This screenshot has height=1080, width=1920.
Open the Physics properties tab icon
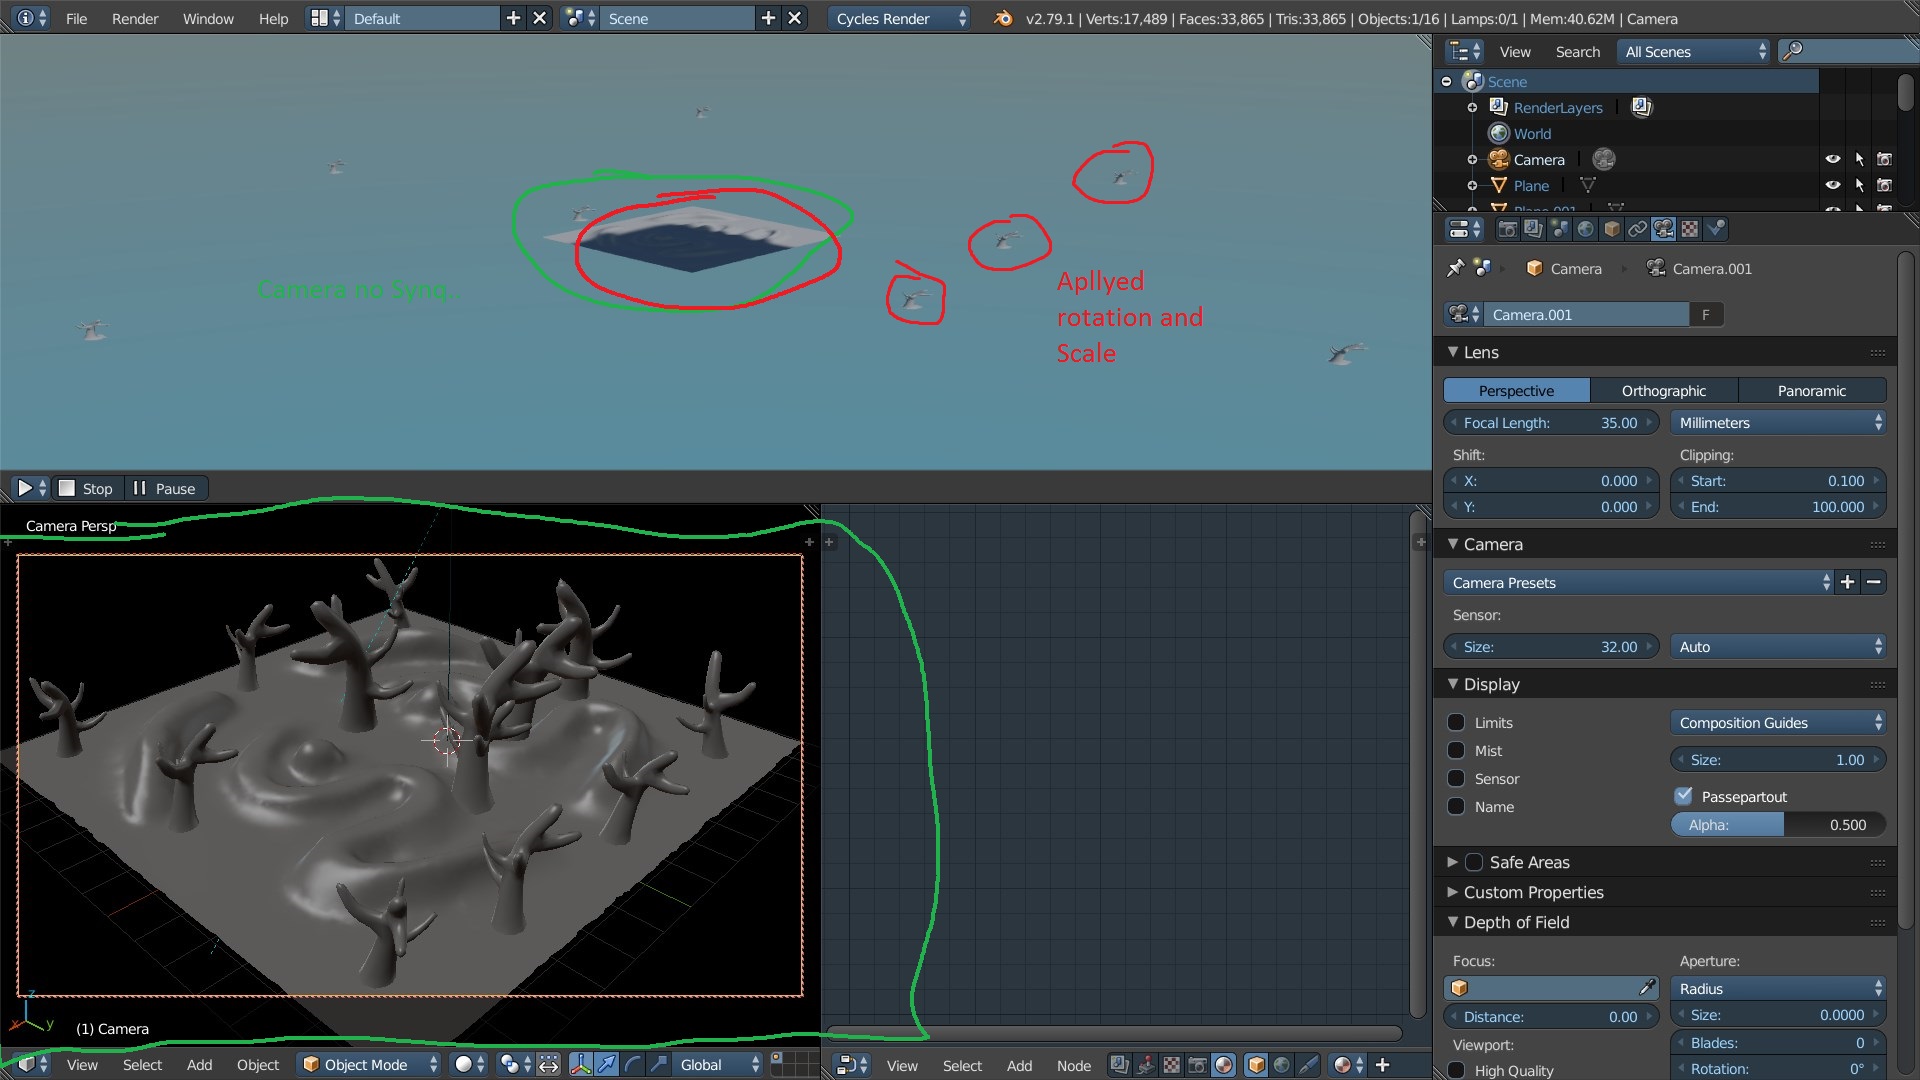pos(1715,229)
